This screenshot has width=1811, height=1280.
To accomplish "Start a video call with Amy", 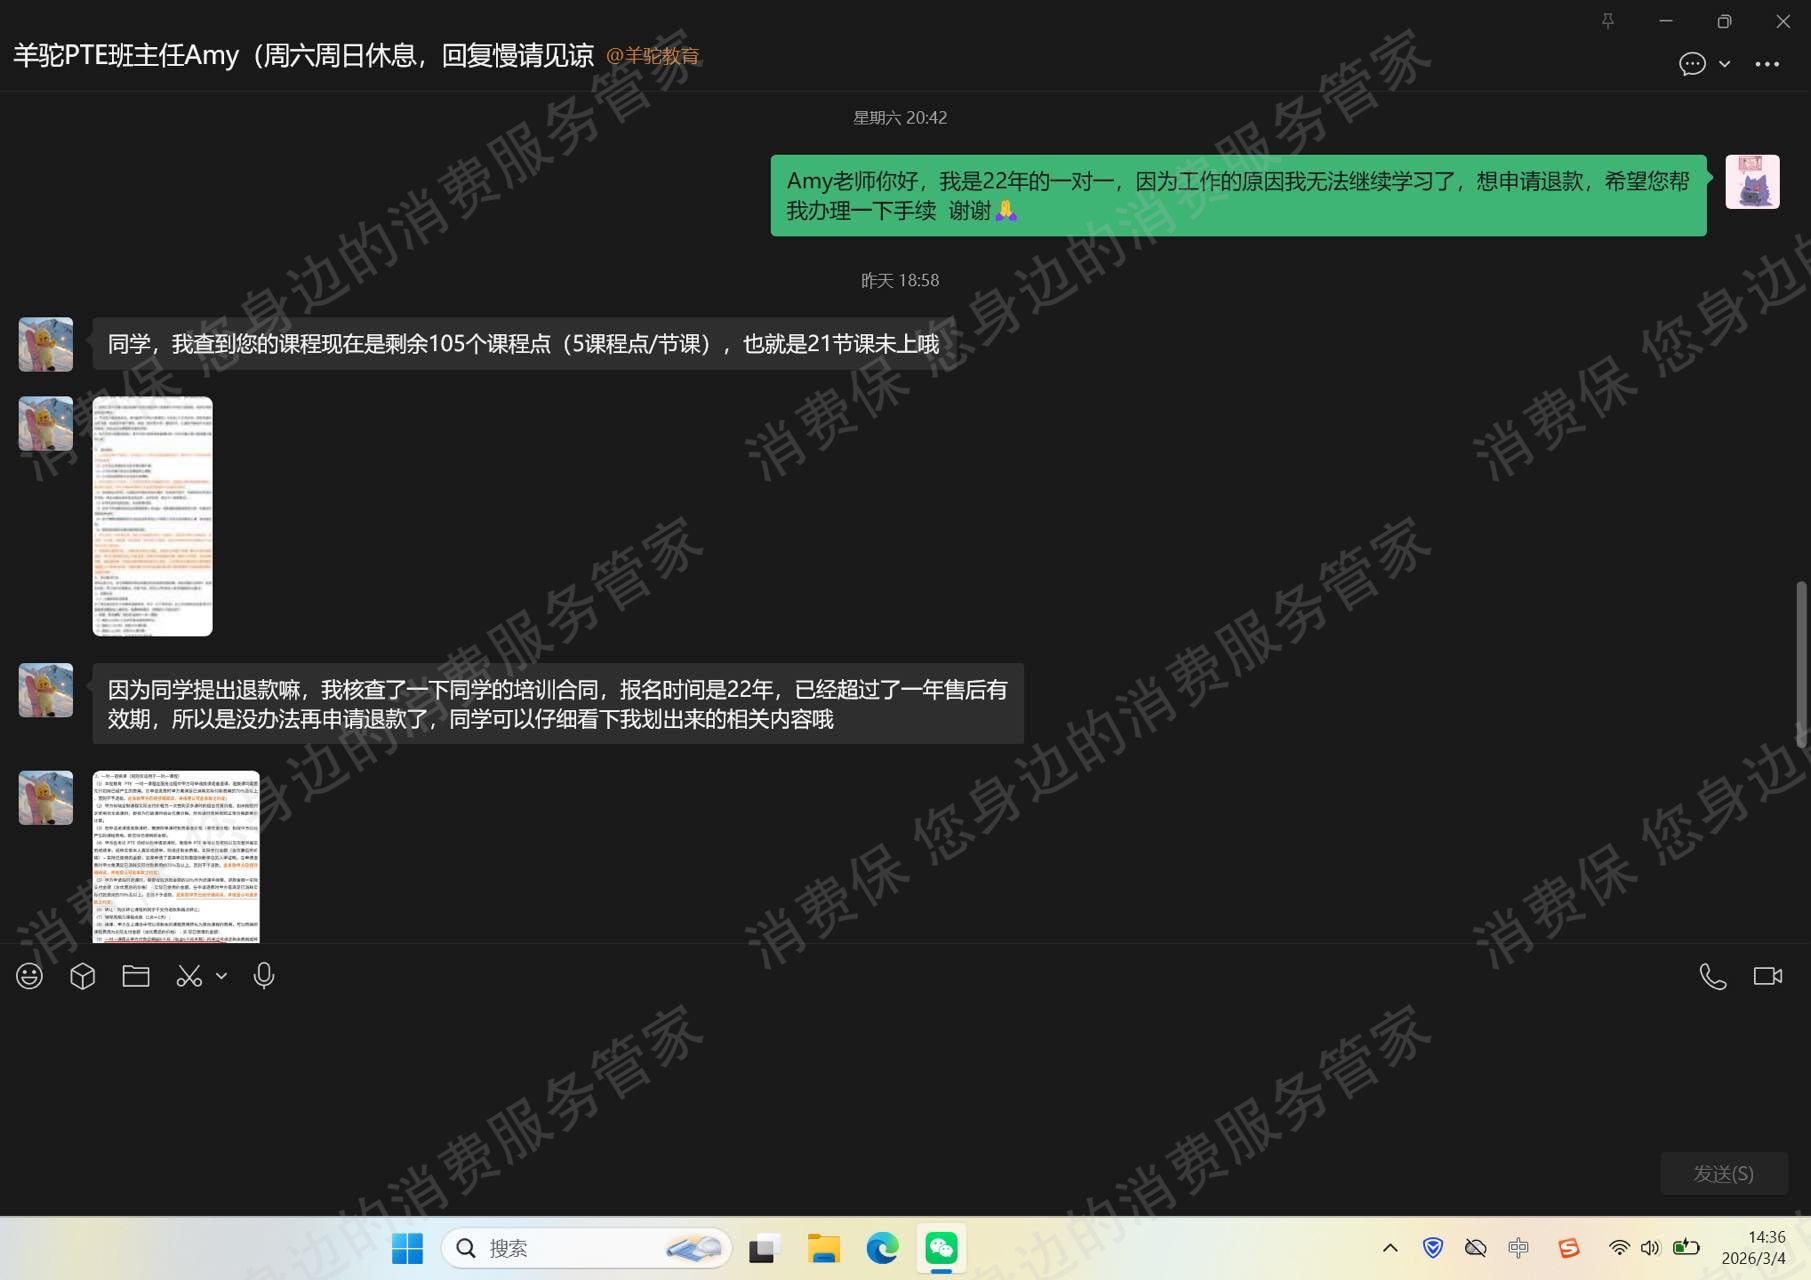I will pyautogui.click(x=1768, y=975).
